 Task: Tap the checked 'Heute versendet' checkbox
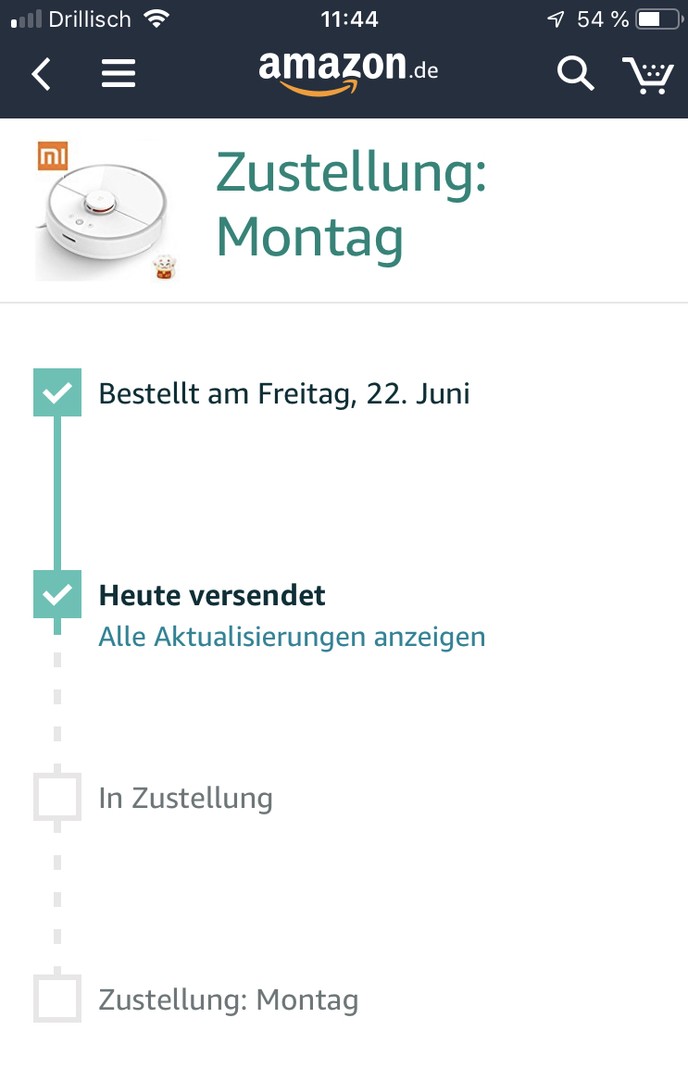57,595
